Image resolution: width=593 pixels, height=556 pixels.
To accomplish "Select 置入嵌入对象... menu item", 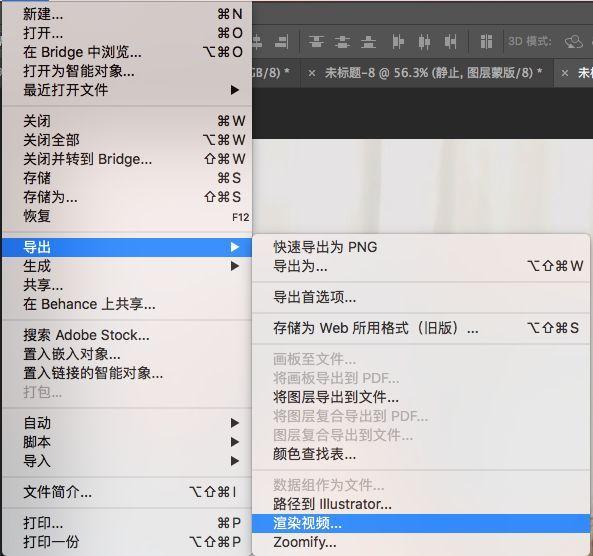I will [127, 354].
